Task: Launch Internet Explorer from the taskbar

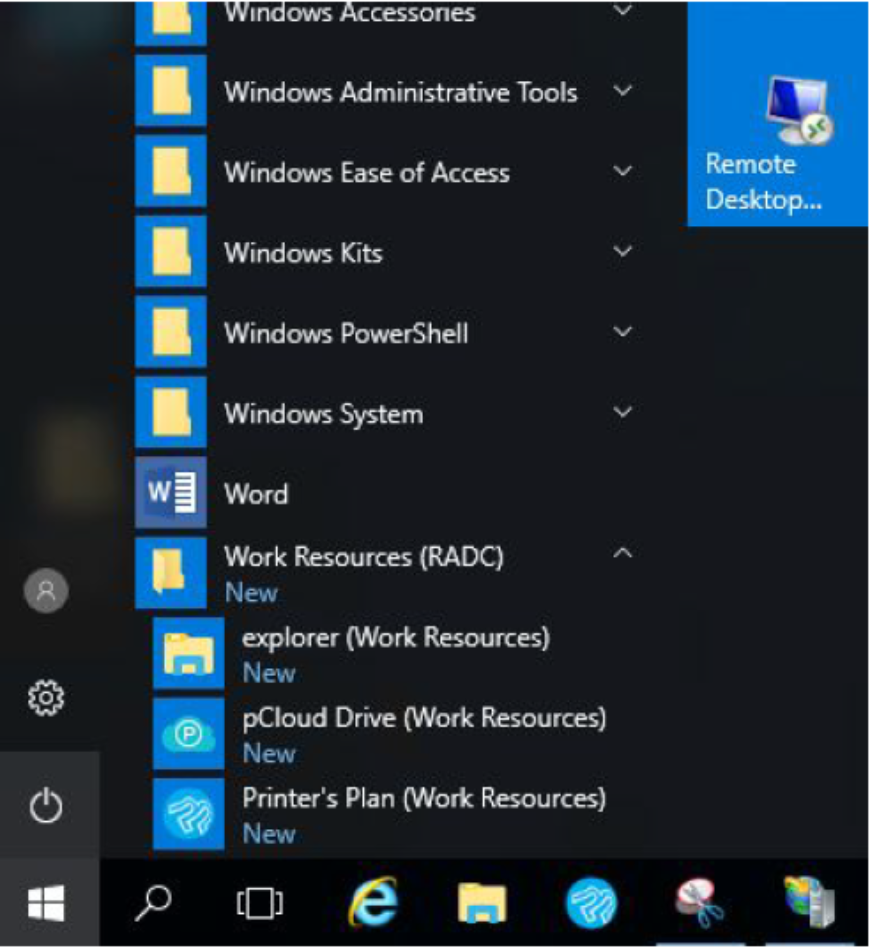Action: pyautogui.click(x=373, y=903)
